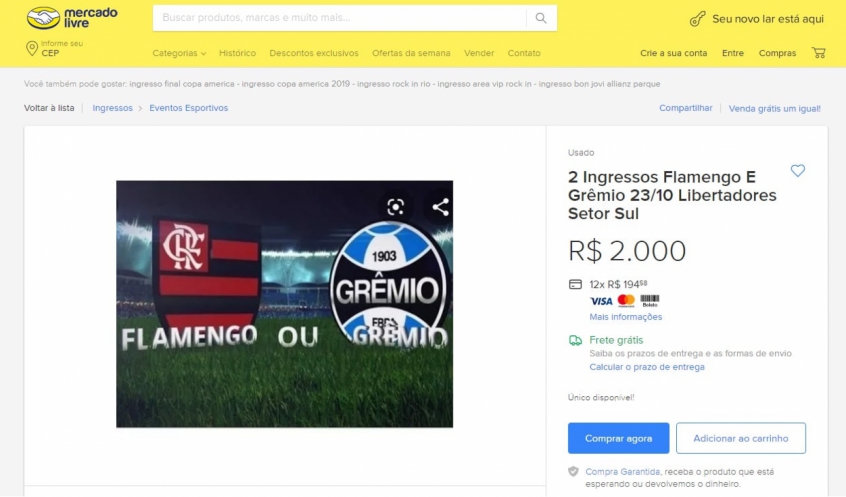Screen dimensions: 846x497
Task: Click the Flamengo Grêmio product image
Action: [x=284, y=304]
